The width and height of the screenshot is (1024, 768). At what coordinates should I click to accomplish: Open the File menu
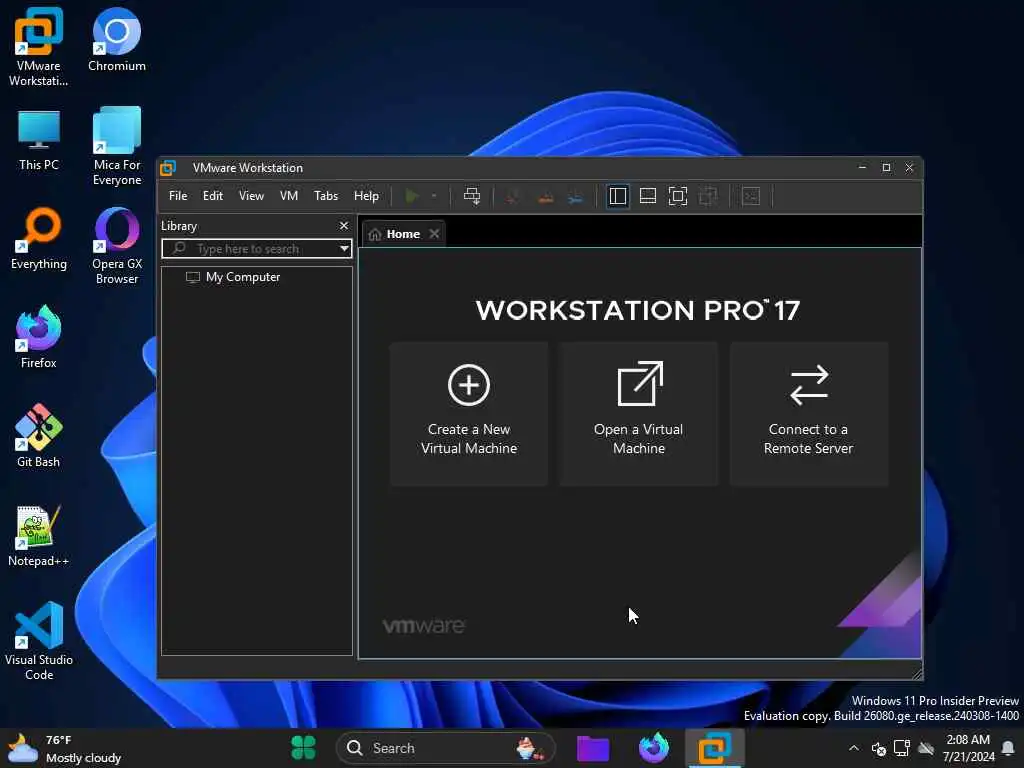pos(178,196)
